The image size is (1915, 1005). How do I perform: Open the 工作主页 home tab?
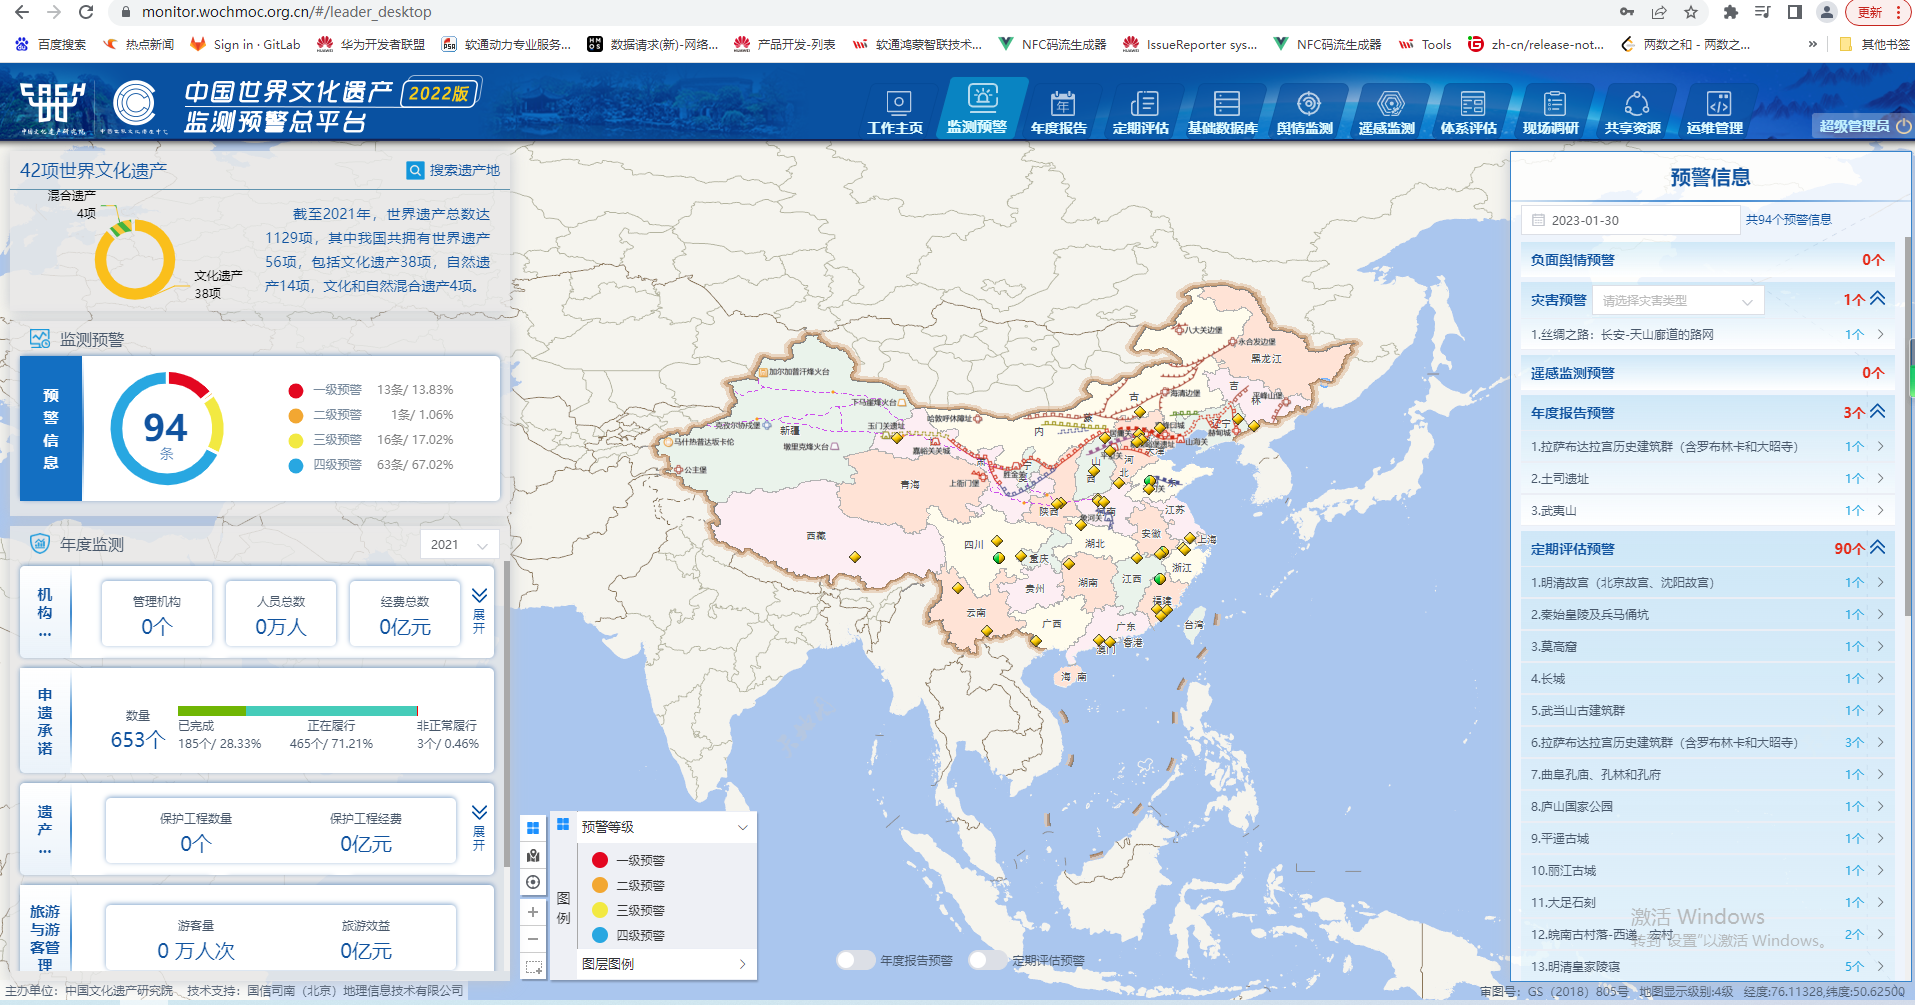coord(895,112)
